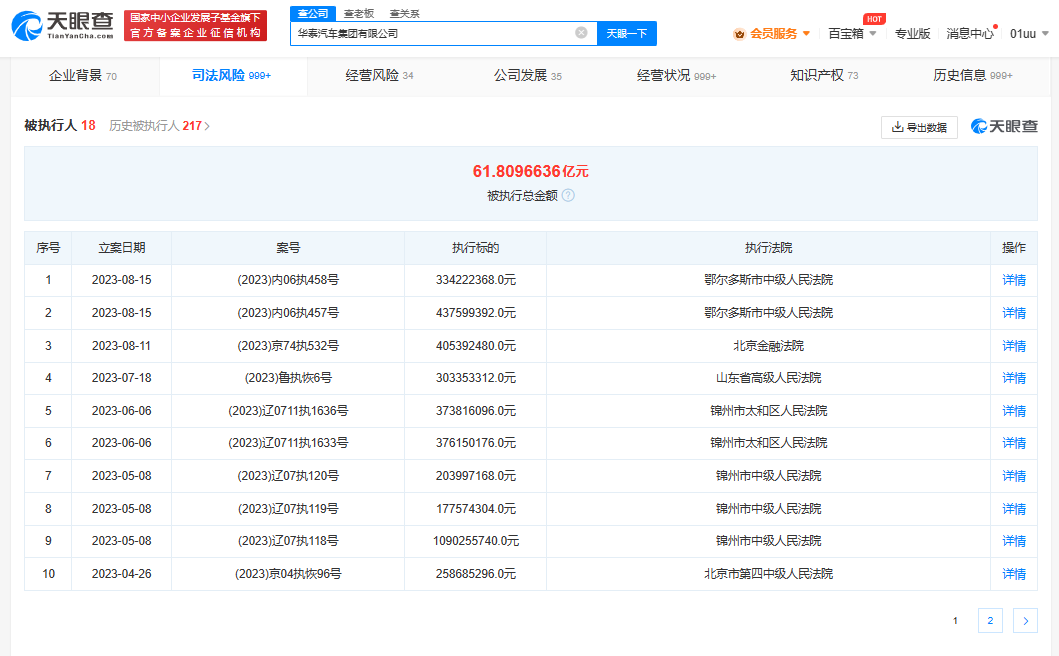The height and width of the screenshot is (656, 1059).
Task: Click the 序号 column header
Action: click(48, 248)
